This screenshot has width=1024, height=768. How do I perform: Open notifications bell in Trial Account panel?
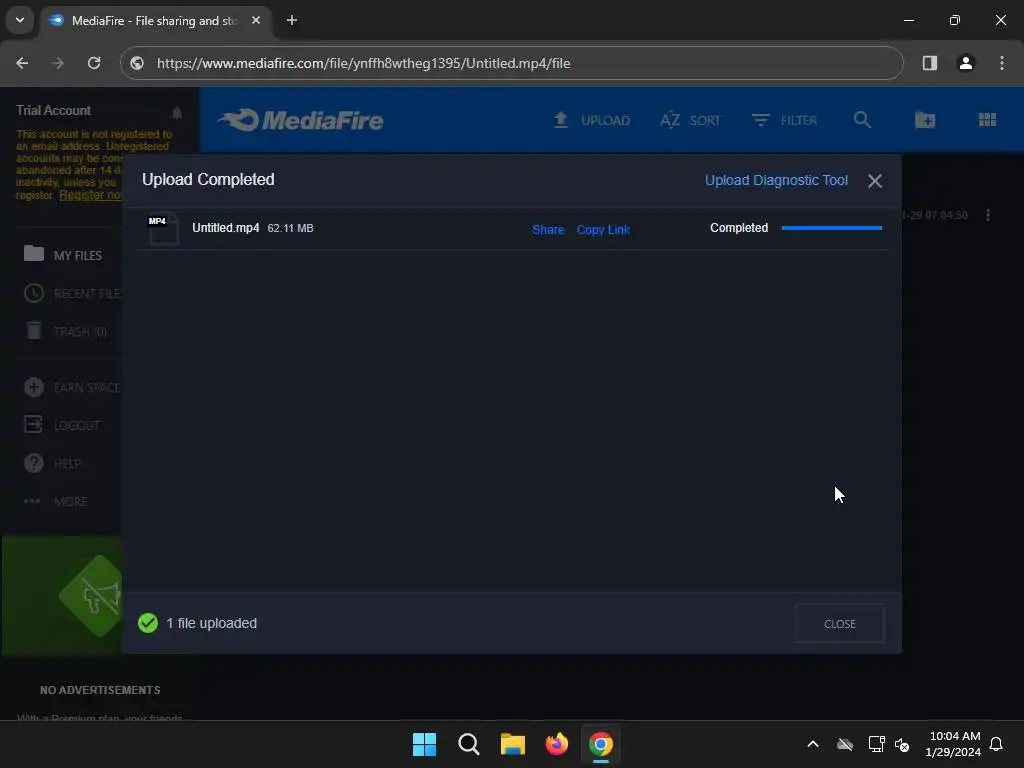[177, 112]
